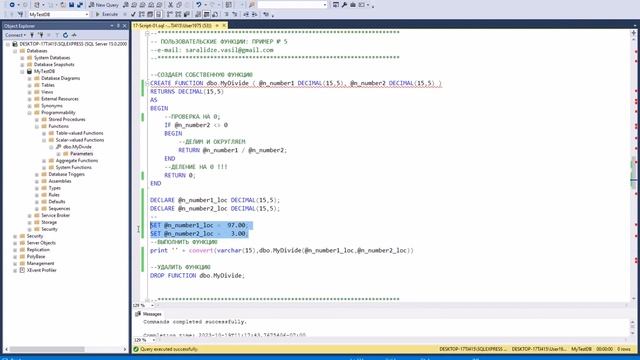Screen dimensions: 640x360
Task: Open the Connect dropdown in Object Explorer
Action: (x=15, y=35)
